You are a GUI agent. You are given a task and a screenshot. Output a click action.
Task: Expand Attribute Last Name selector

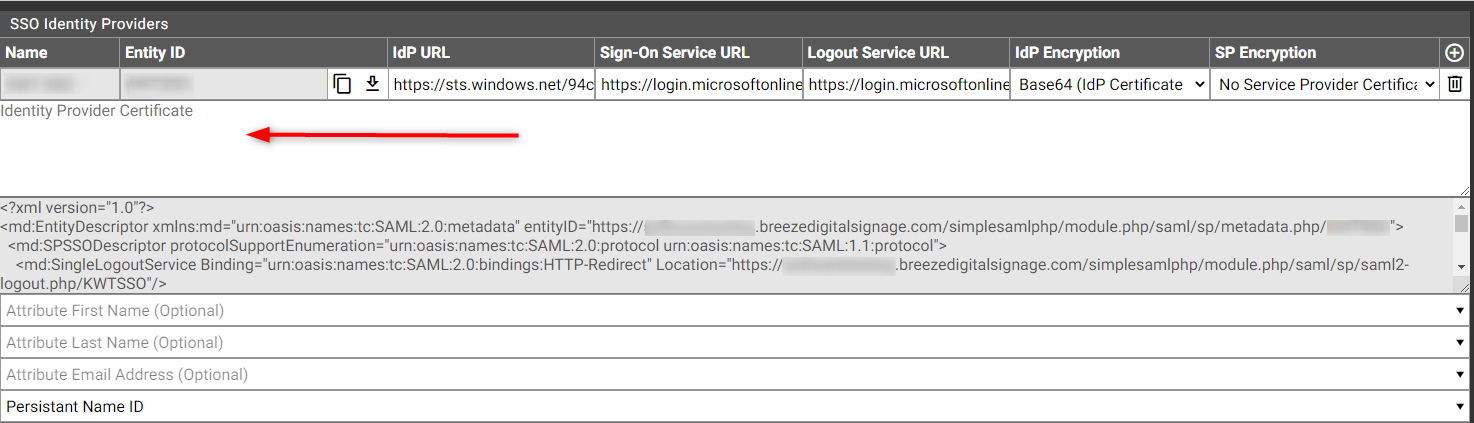pyautogui.click(x=736, y=343)
